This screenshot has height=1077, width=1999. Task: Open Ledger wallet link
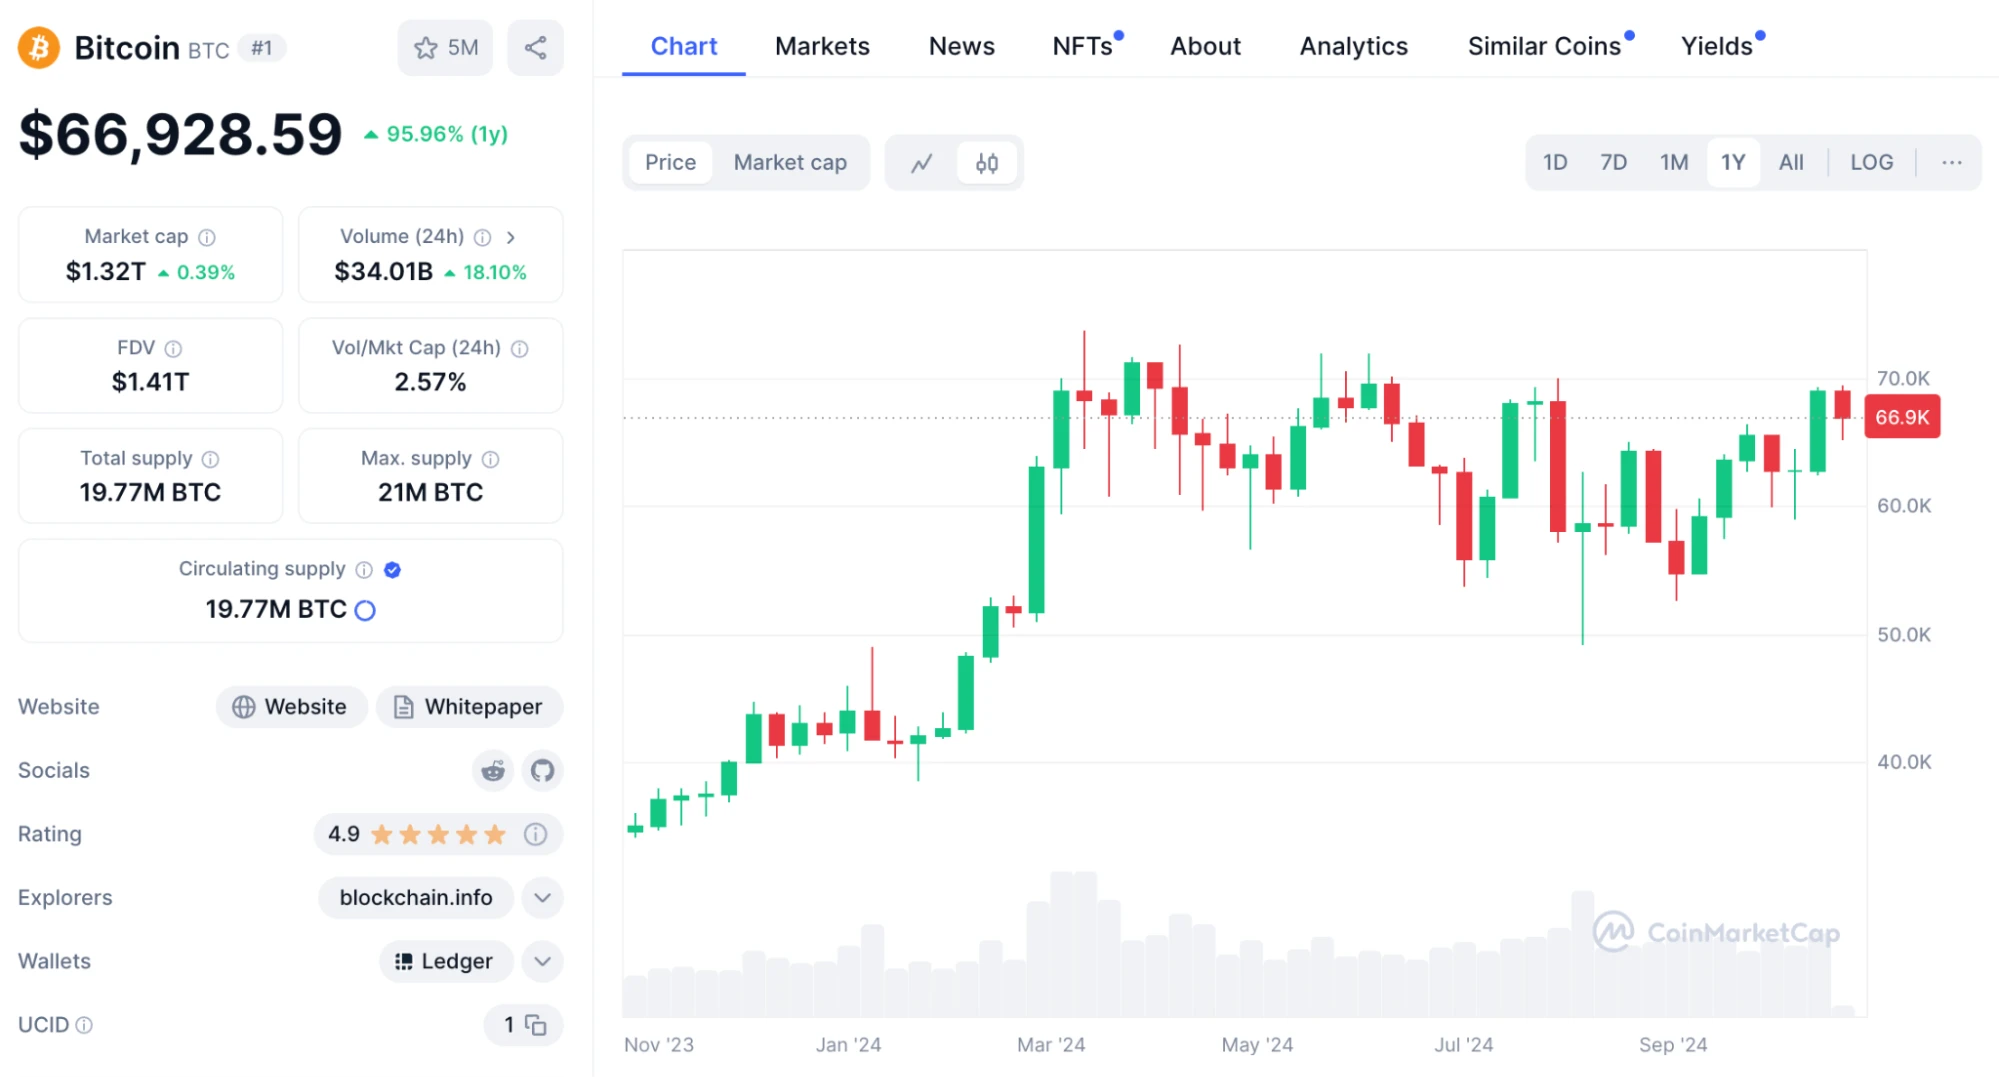[446, 962]
